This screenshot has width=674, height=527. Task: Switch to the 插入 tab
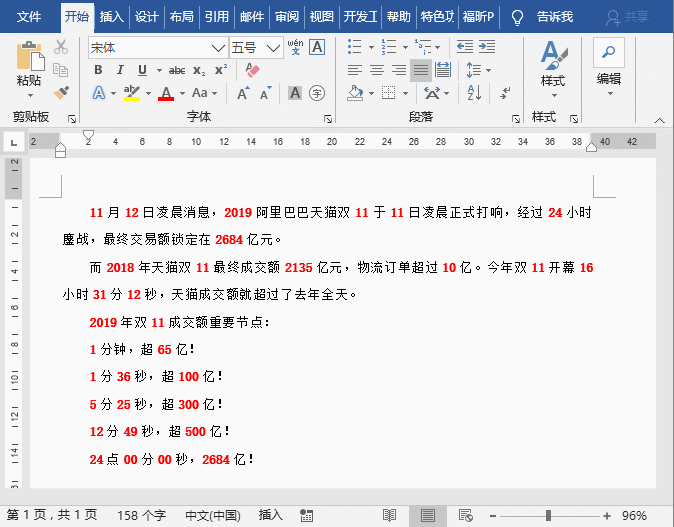[x=111, y=17]
